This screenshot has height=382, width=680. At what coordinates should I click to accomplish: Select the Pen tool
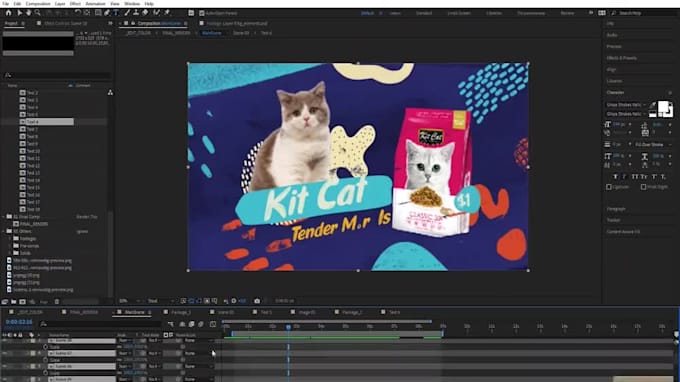[x=107, y=13]
